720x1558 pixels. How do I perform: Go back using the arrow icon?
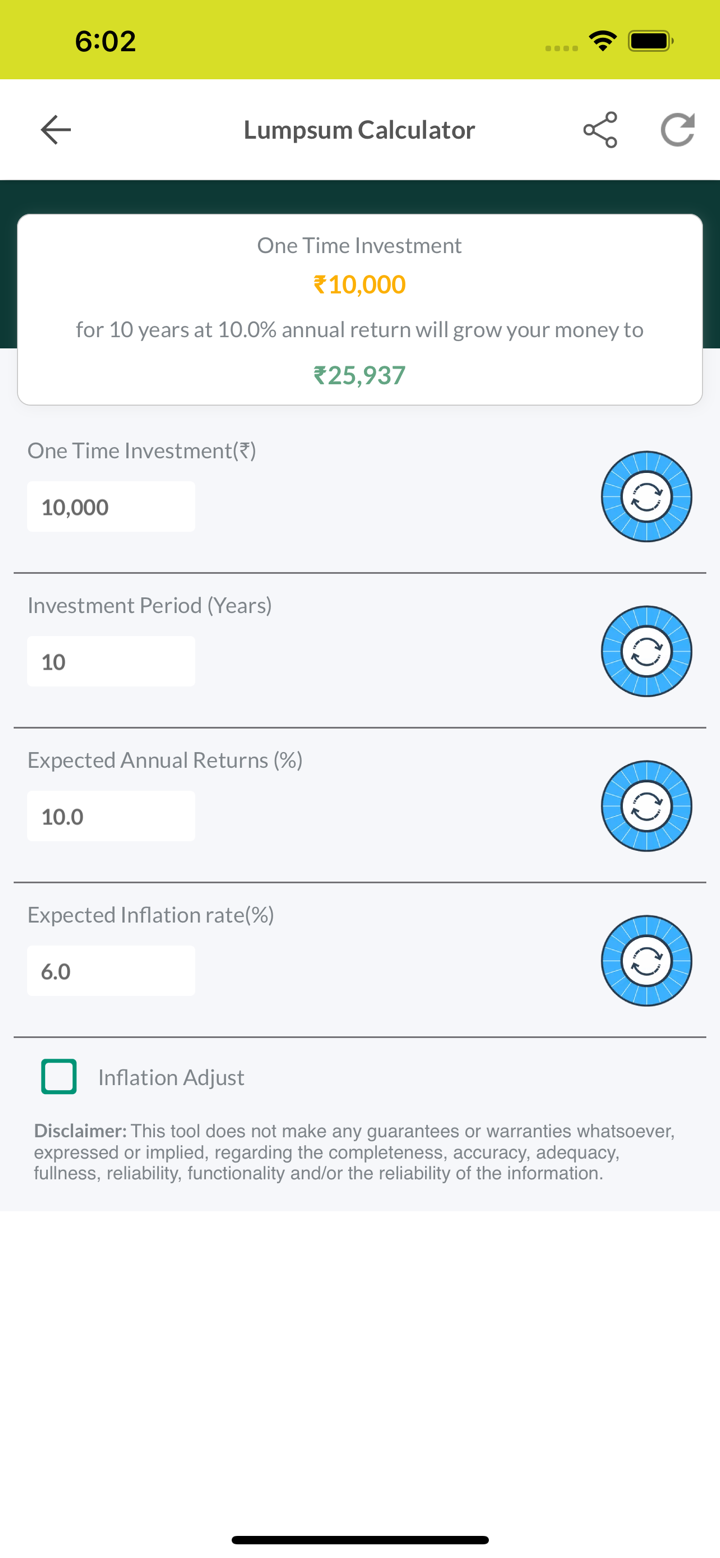tap(56, 129)
